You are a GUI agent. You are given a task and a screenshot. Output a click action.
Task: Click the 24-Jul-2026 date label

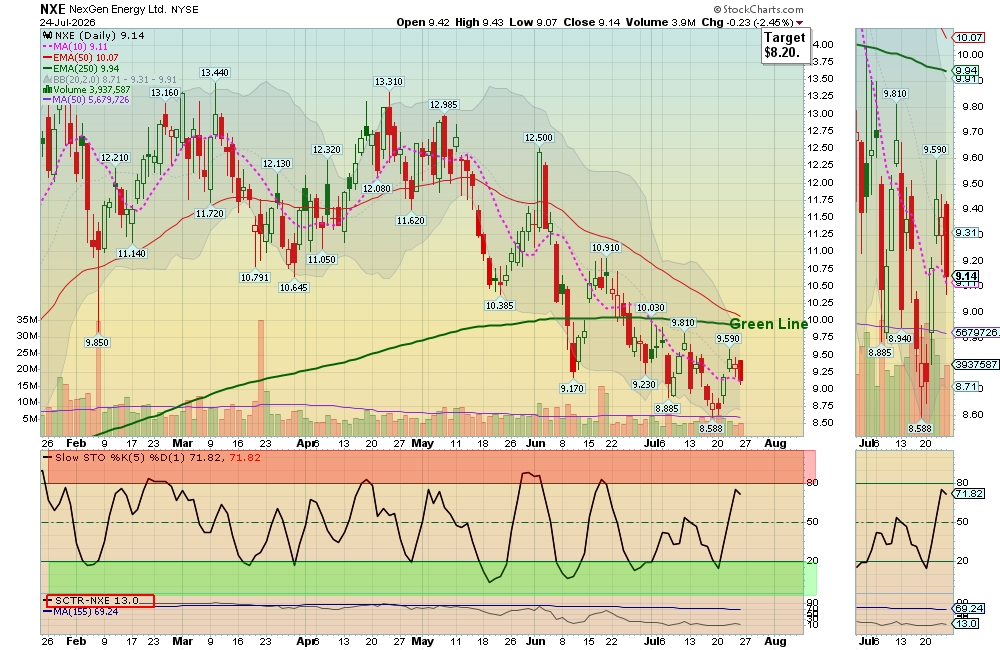68,22
